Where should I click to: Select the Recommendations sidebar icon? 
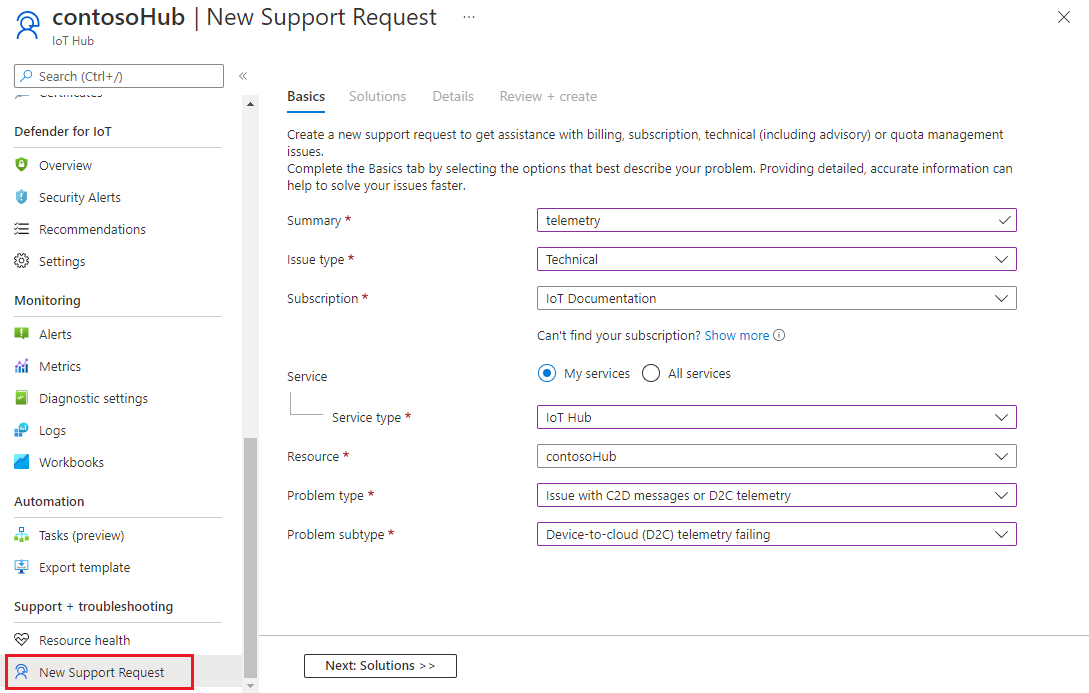point(21,229)
